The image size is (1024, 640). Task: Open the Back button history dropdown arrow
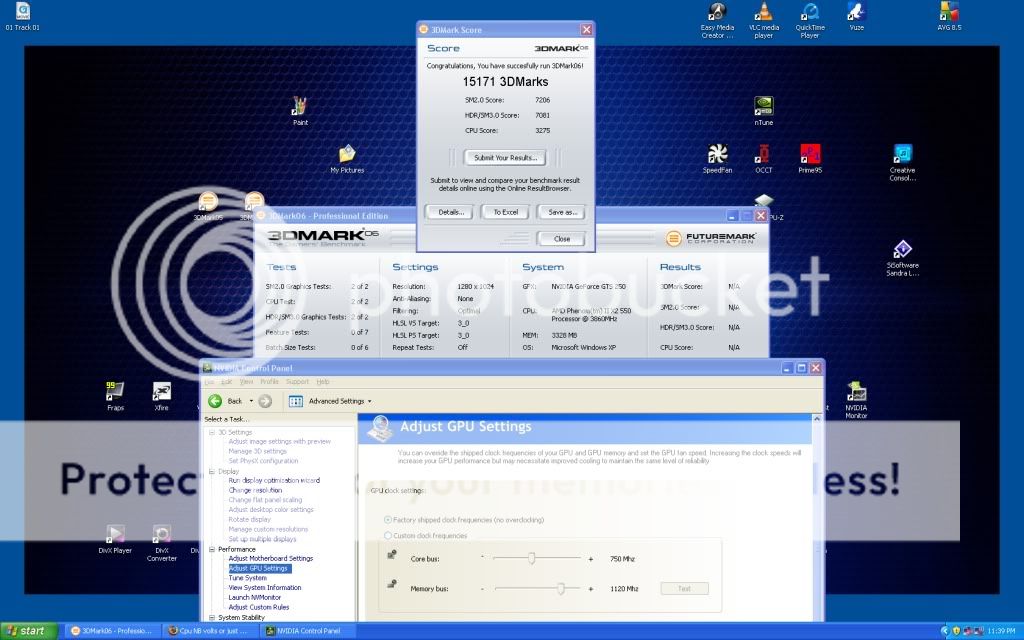[251, 401]
